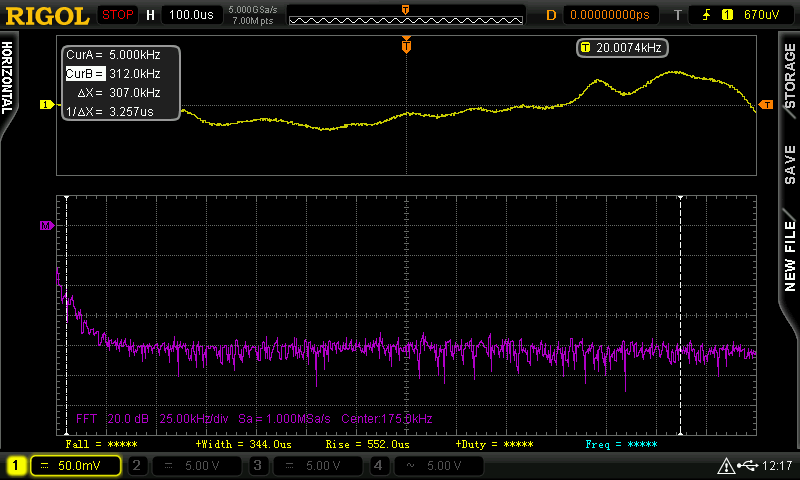Open the STORAGE side tab

tap(789, 75)
